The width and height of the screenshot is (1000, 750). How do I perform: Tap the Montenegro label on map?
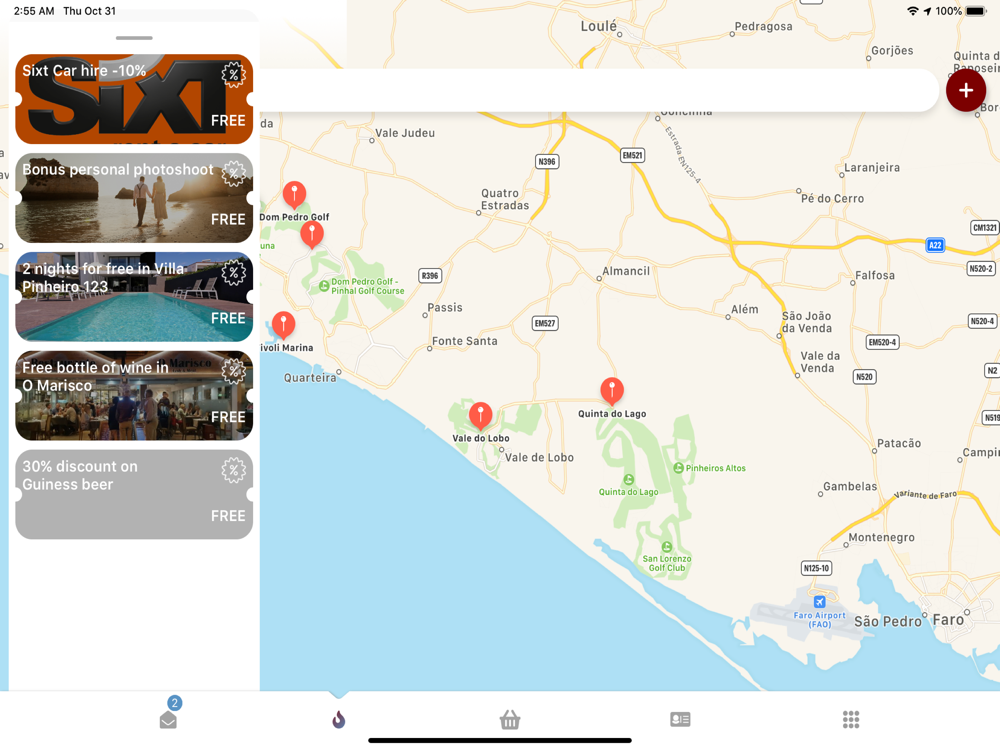(881, 538)
